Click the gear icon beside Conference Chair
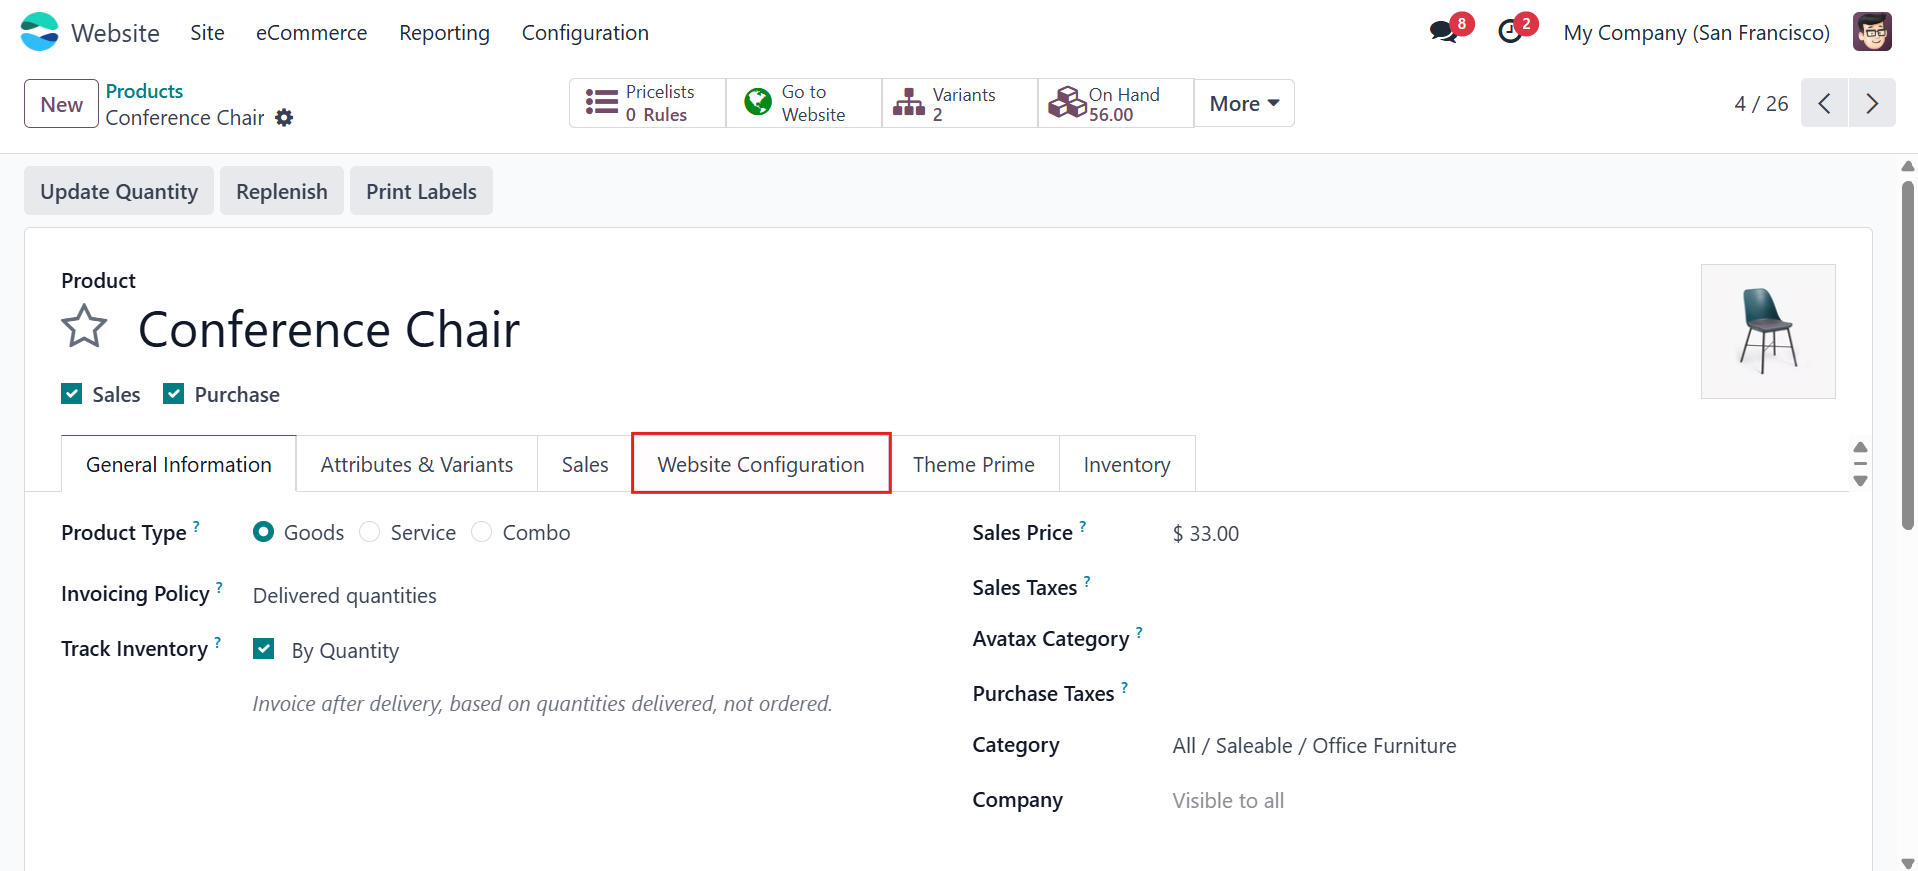 (x=284, y=118)
